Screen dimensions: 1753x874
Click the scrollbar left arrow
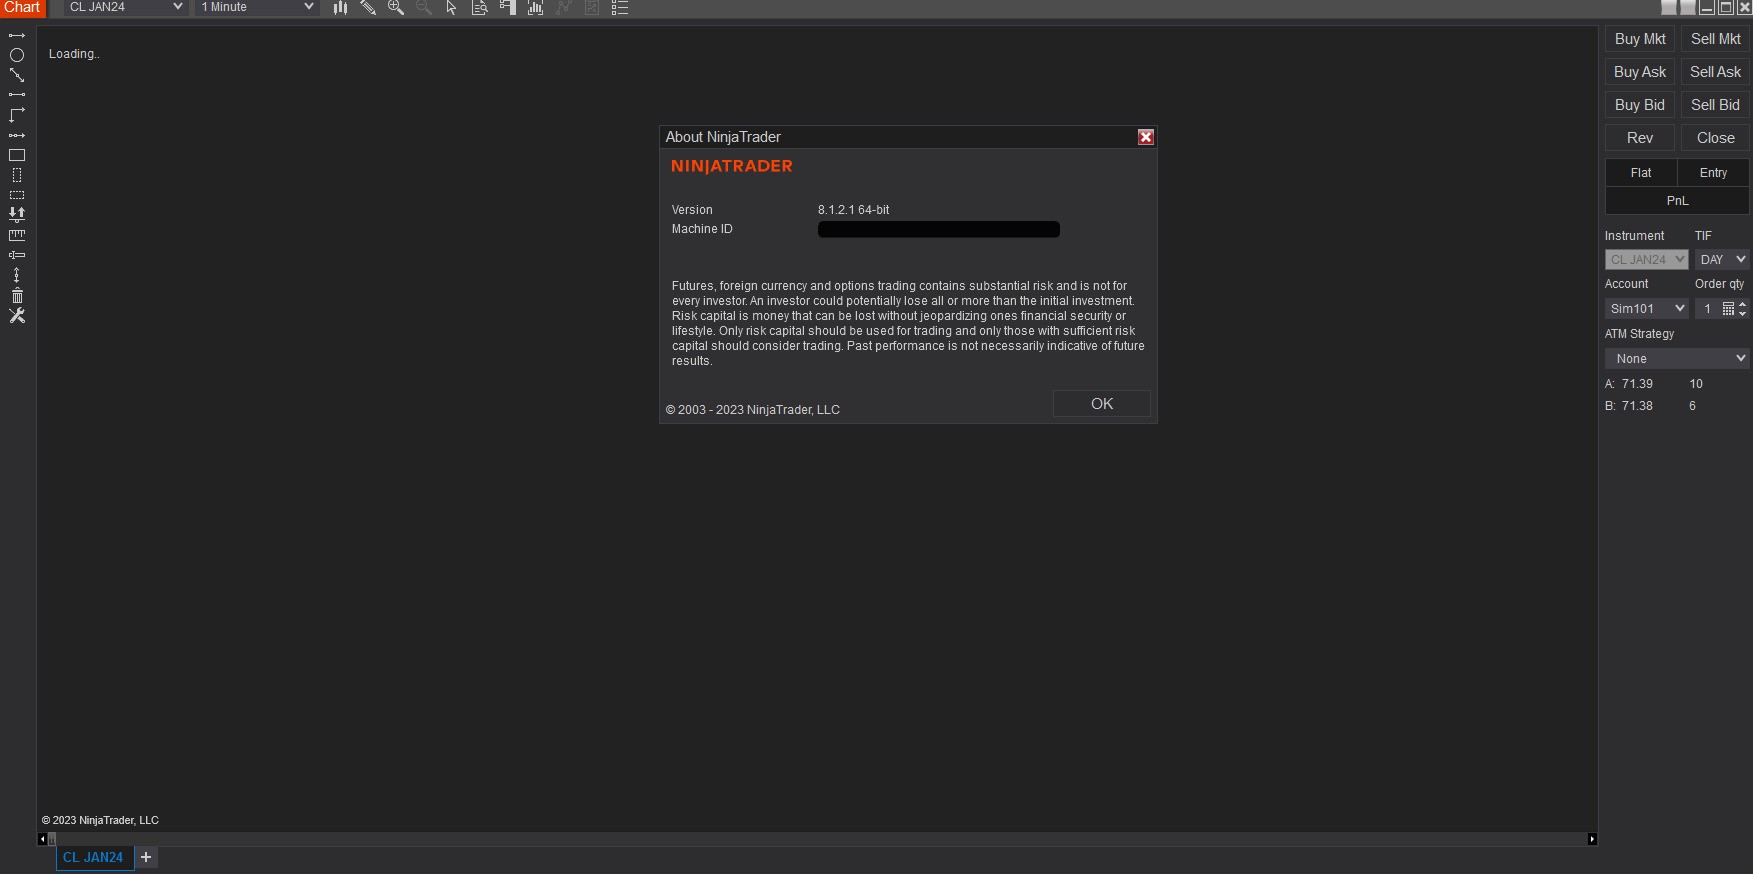pyautogui.click(x=42, y=839)
